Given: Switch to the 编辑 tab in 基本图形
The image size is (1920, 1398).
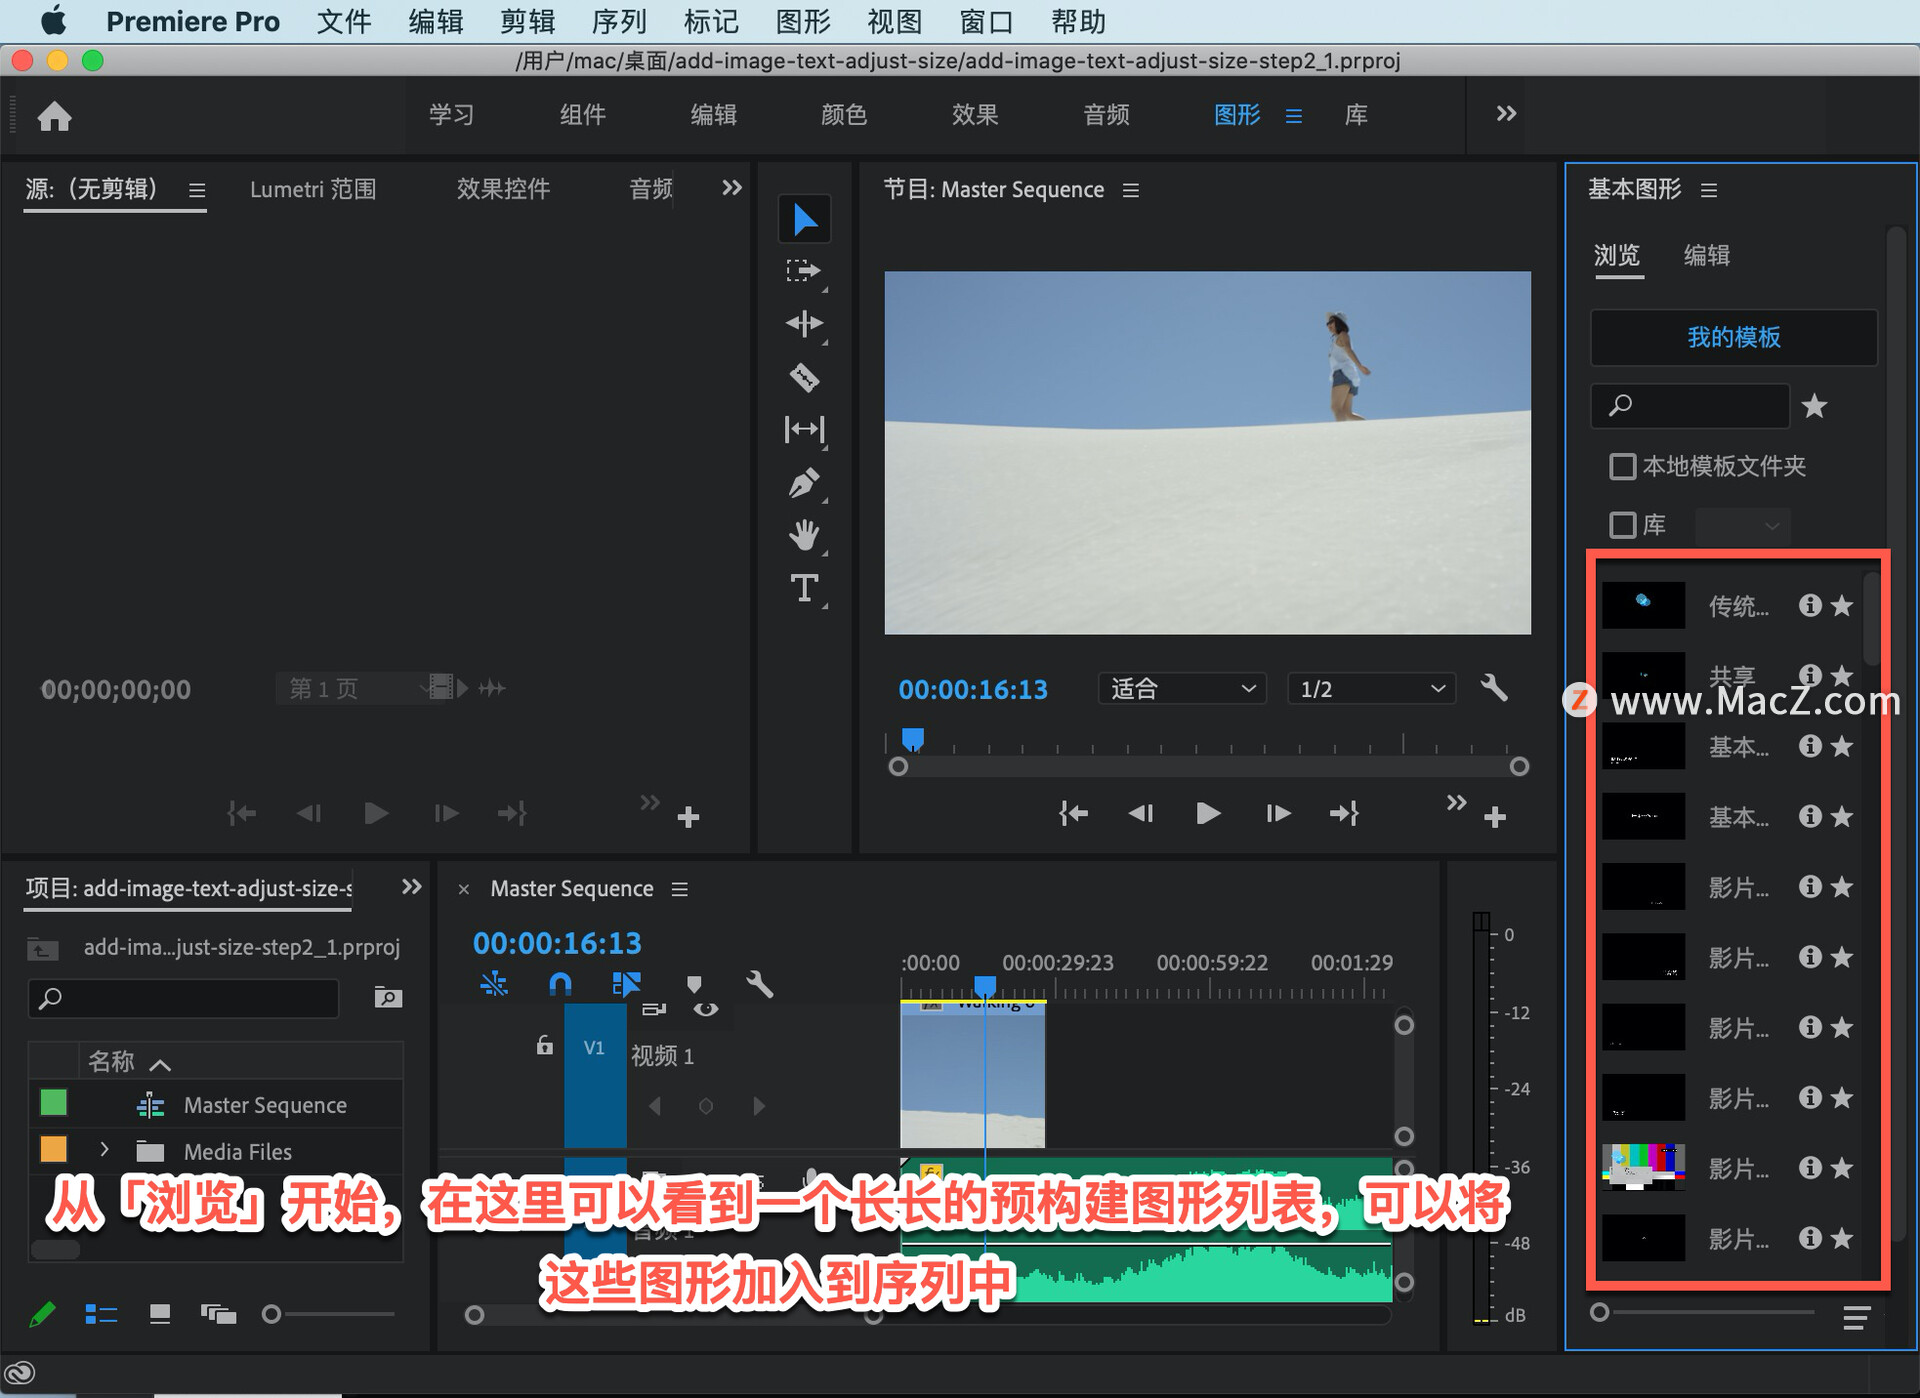Looking at the screenshot, I should click(x=1707, y=255).
